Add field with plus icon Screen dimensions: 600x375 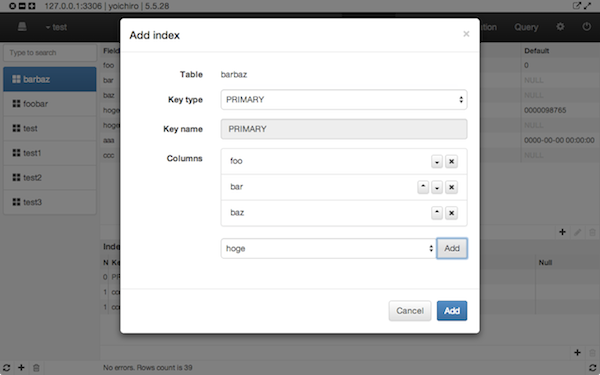tap(562, 232)
